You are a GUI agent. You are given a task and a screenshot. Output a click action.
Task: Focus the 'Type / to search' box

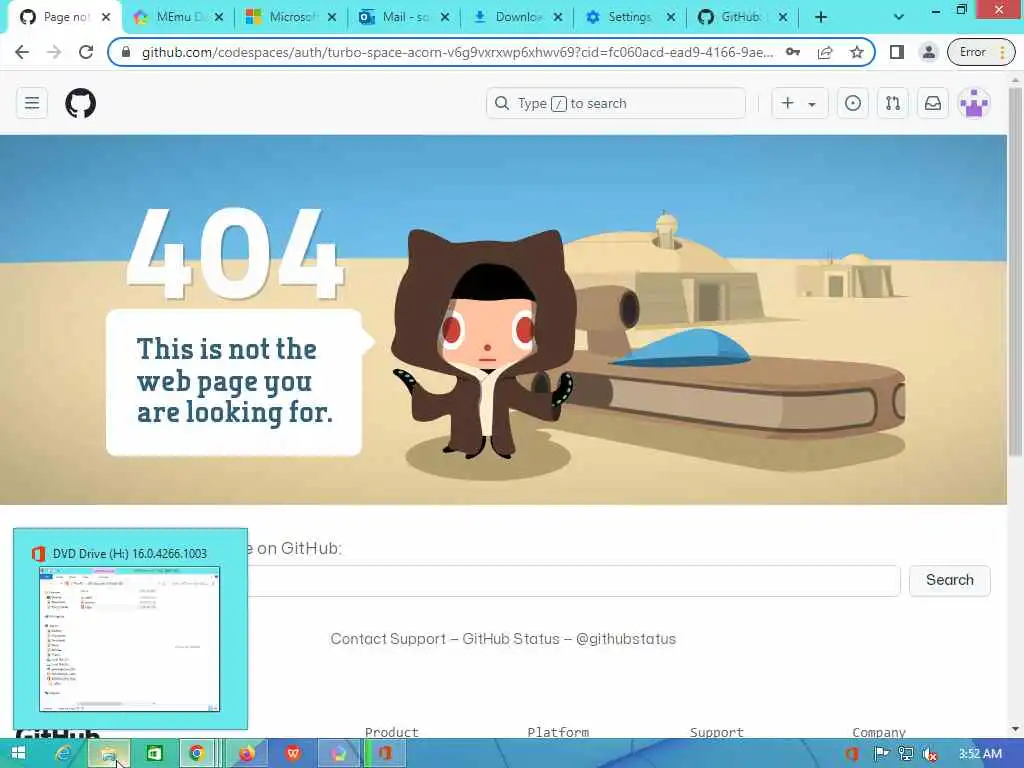615,103
